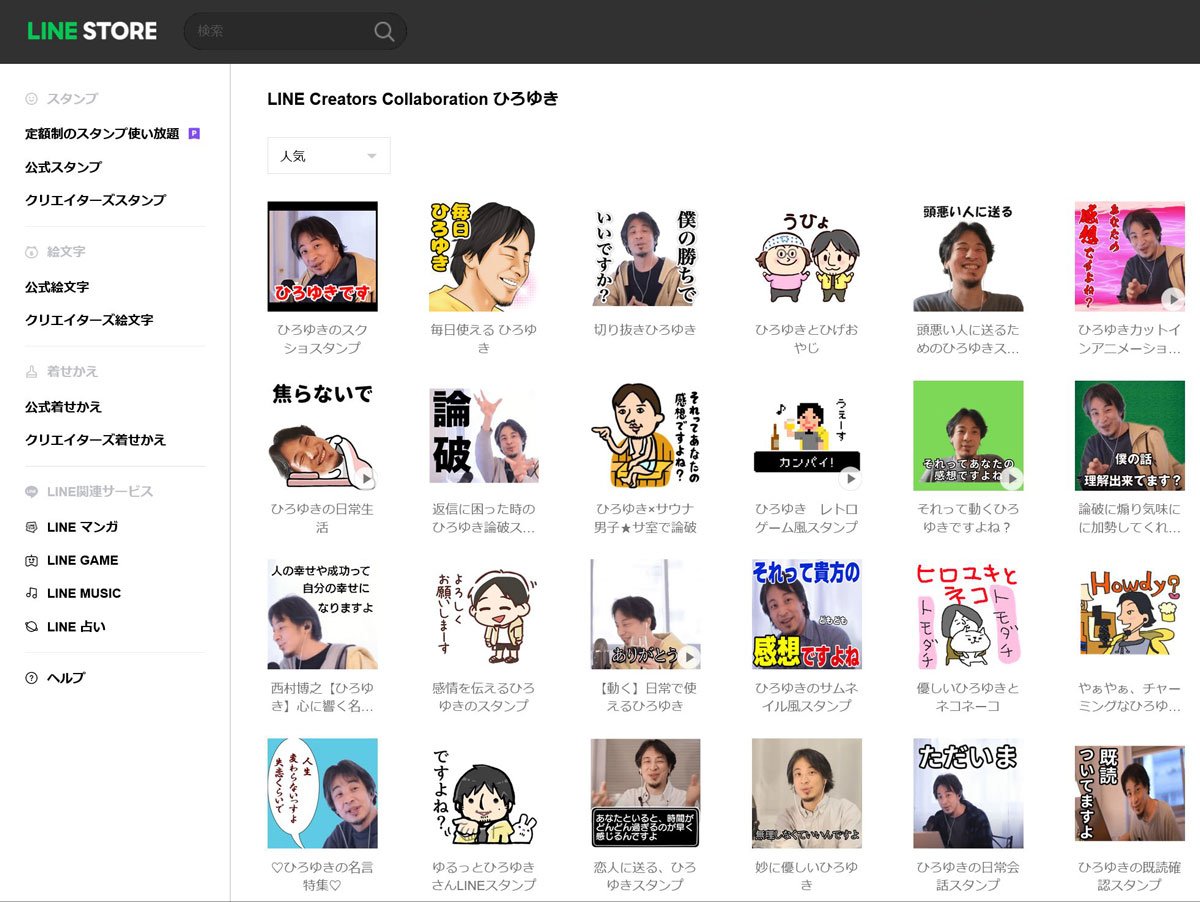This screenshot has width=1200, height=902.
Task: Open 論破に煽り気味に加勢 sticker thumbnail
Action: click(1130, 436)
